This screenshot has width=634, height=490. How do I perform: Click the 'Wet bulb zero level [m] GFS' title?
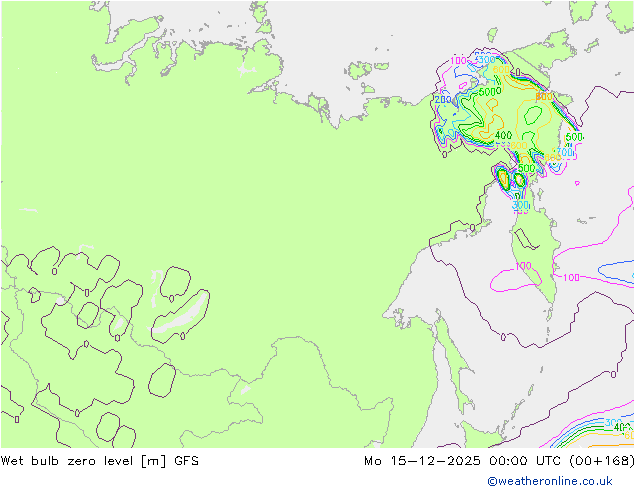point(100,461)
